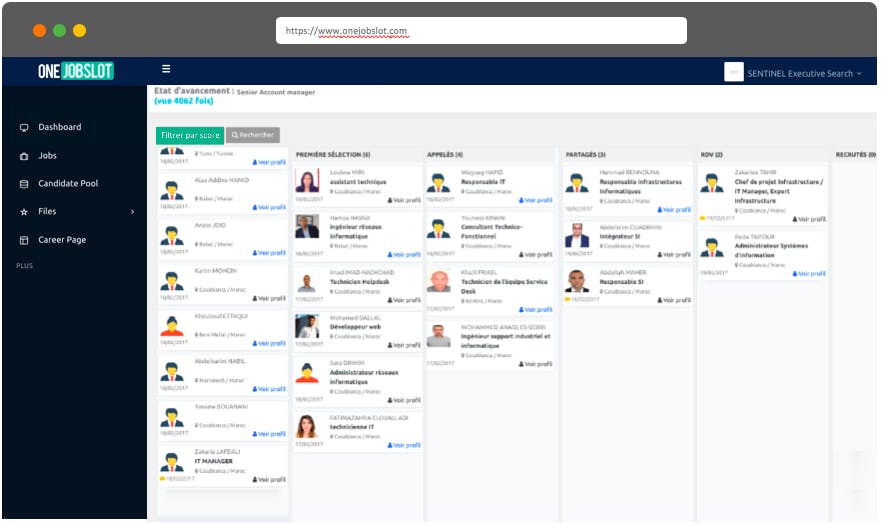Open the photo on the Responsable SI card
The height and width of the screenshot is (525, 881).
click(x=576, y=281)
